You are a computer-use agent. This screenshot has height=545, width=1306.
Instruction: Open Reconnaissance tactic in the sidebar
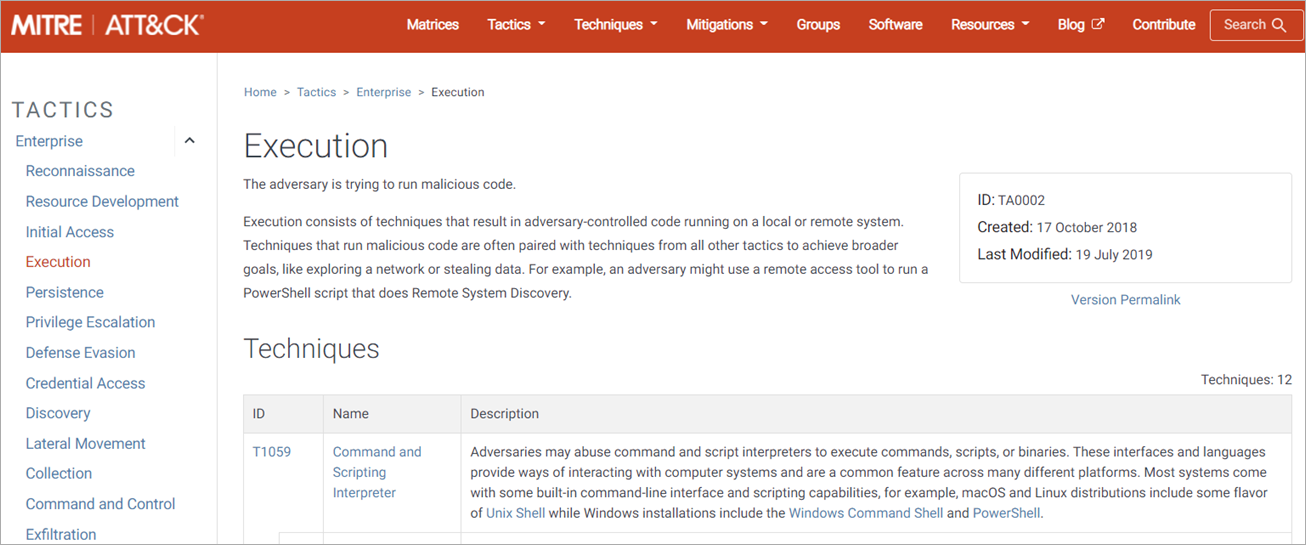tap(80, 171)
